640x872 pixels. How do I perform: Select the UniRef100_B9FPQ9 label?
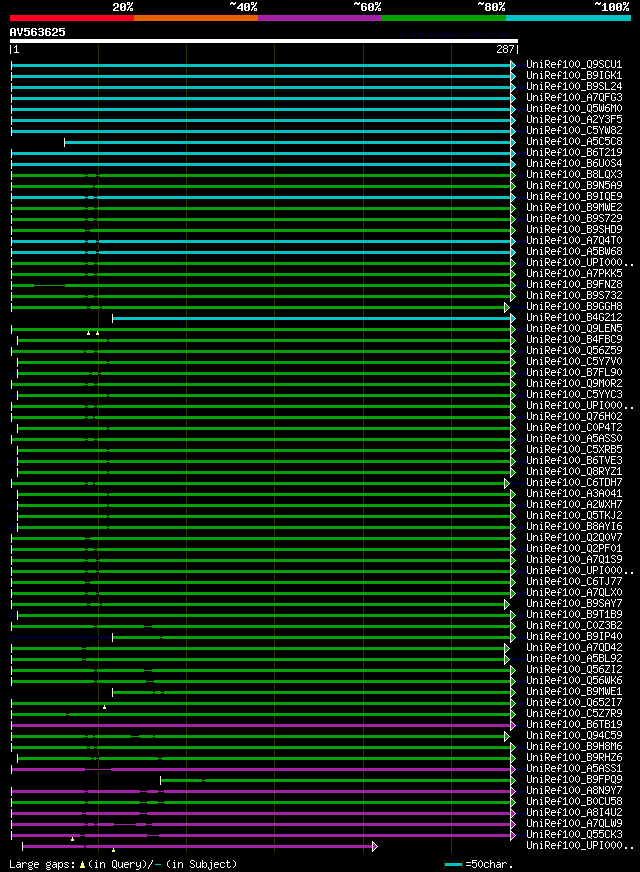pyautogui.click(x=574, y=780)
